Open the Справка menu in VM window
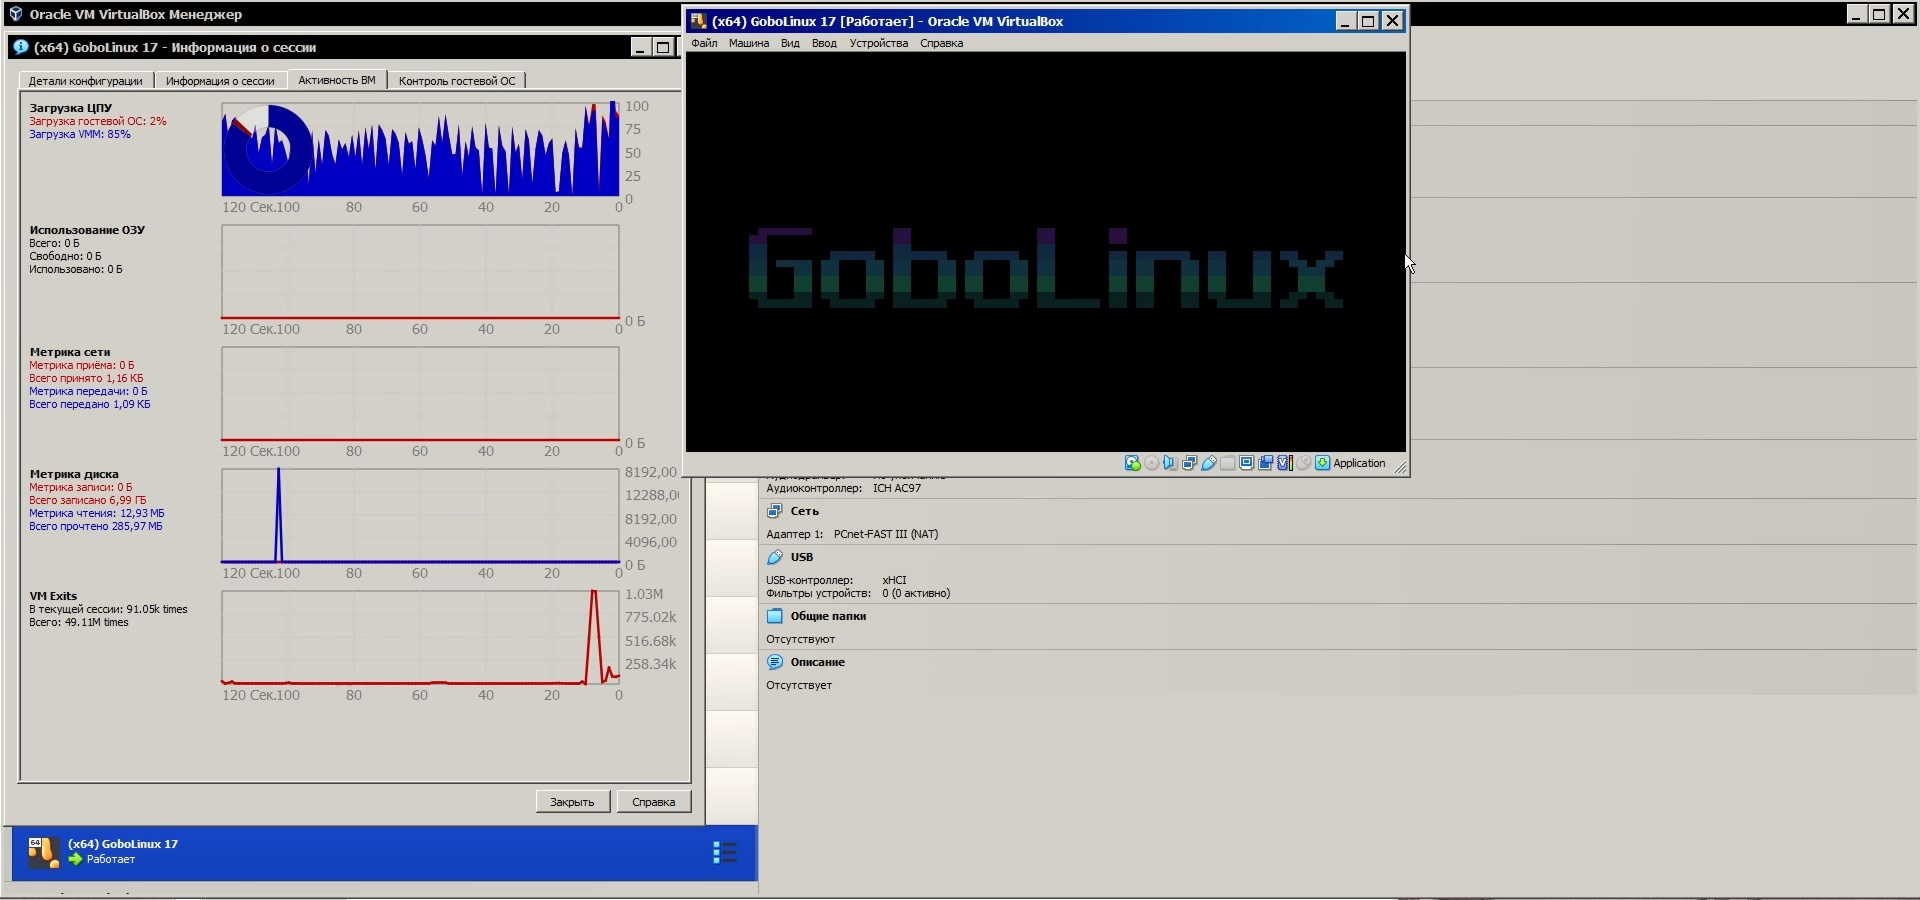The image size is (1920, 900). point(941,43)
